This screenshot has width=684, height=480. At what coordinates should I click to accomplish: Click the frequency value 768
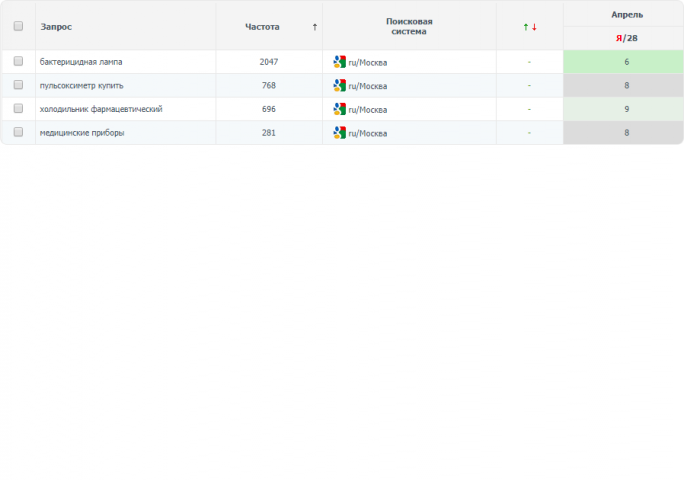(x=269, y=86)
